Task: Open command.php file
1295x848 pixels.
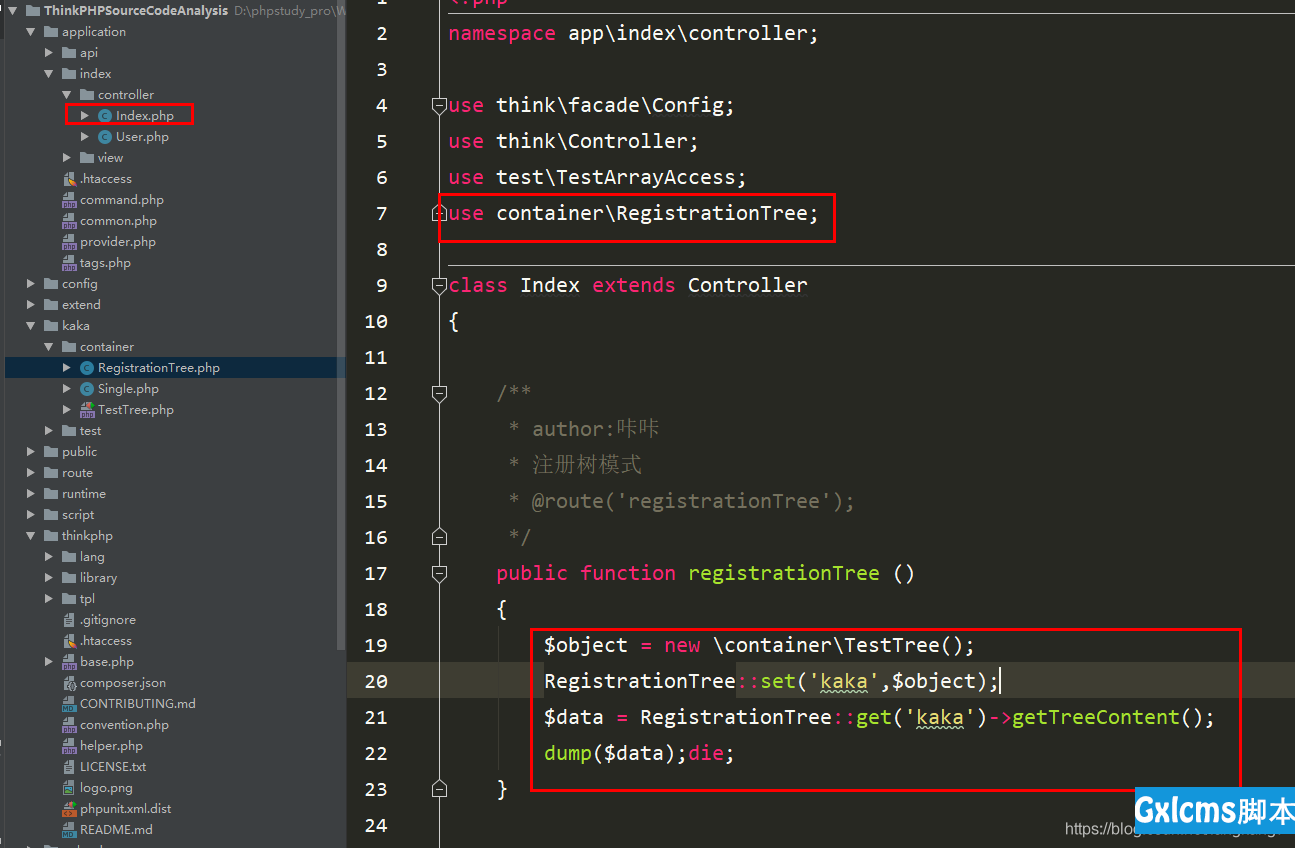Action: pos(122,200)
